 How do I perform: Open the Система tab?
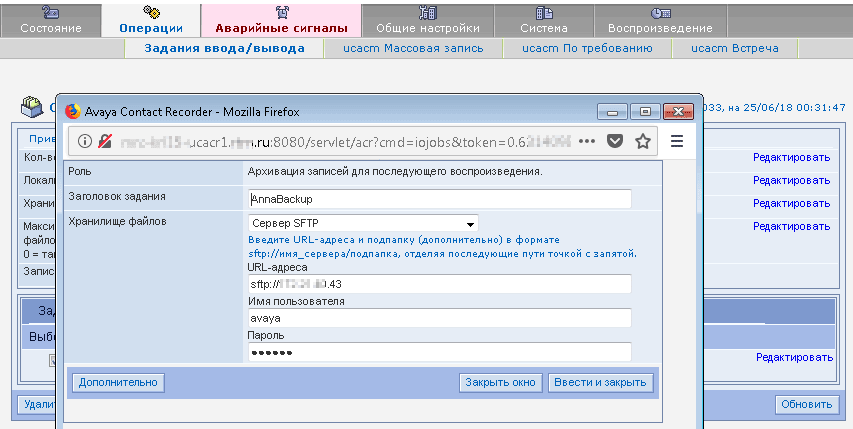544,21
